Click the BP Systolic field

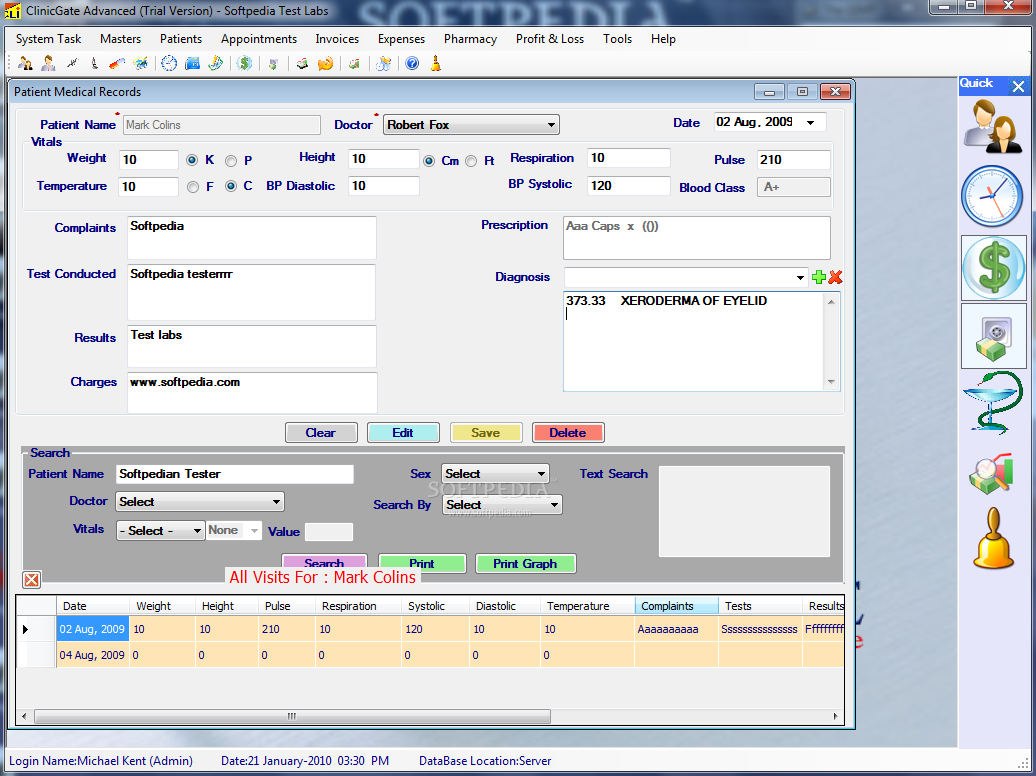[x=628, y=186]
